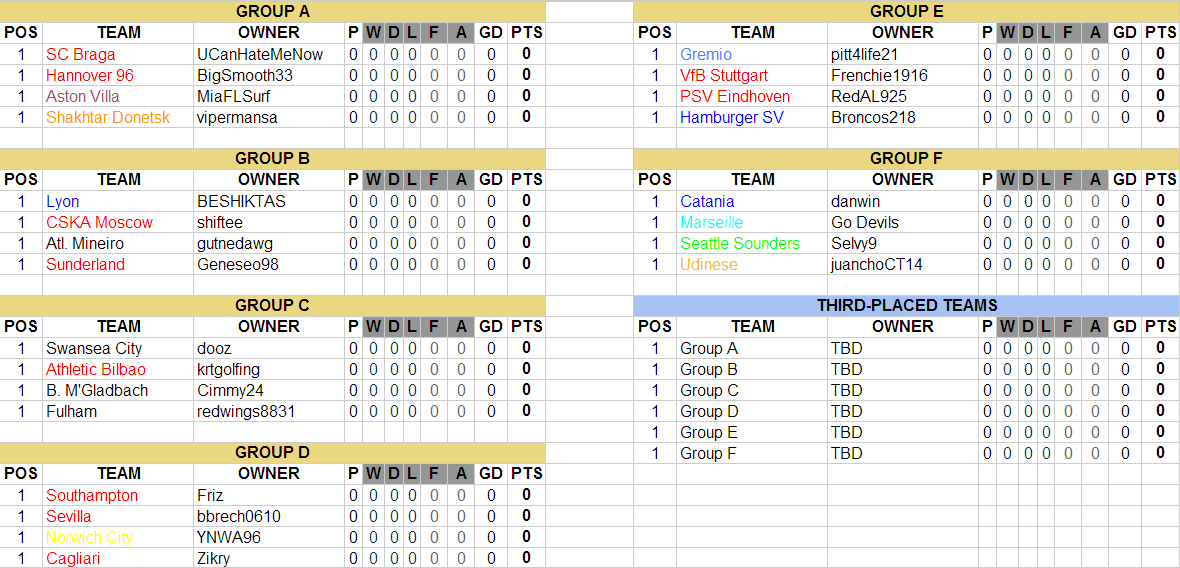Image resolution: width=1180 pixels, height=568 pixels.
Task: Click owner cell BESHIKTAS
Action: coord(242,201)
